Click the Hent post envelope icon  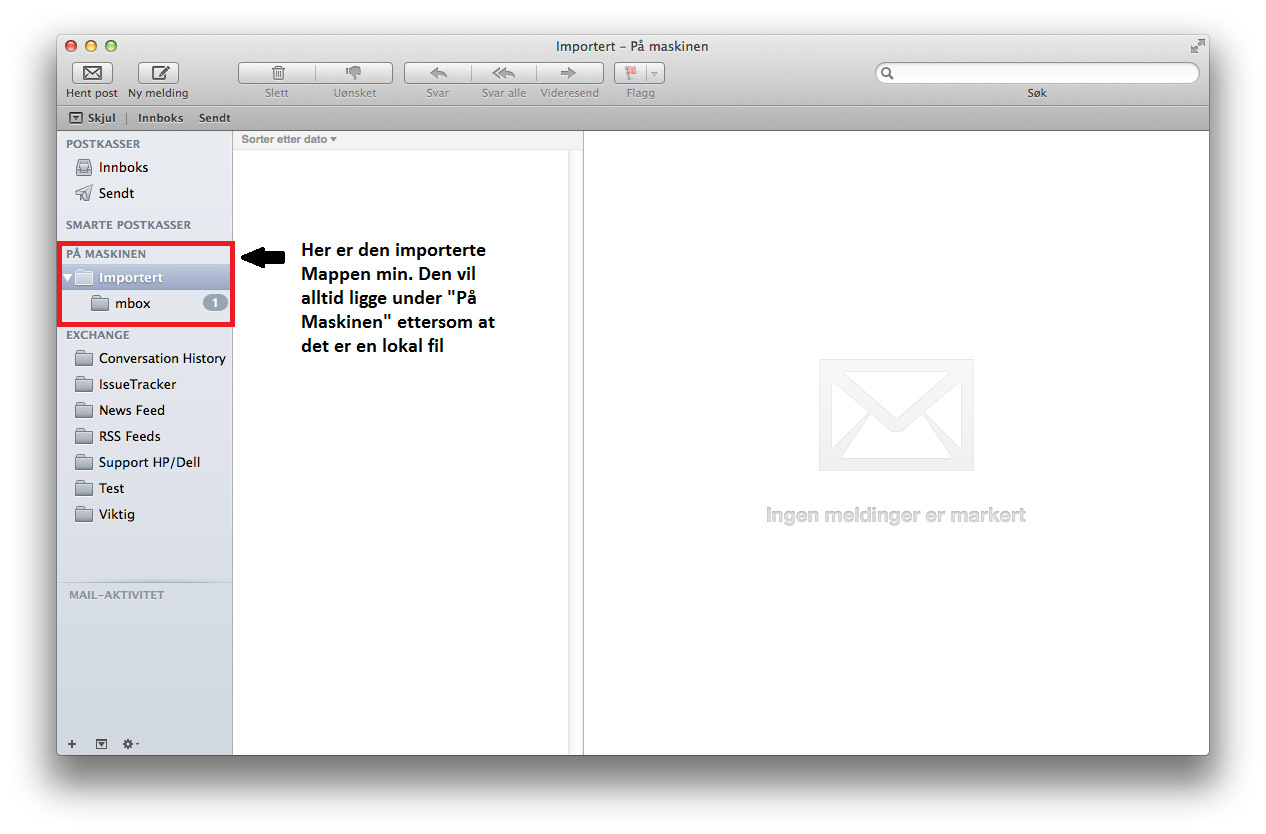[92, 73]
